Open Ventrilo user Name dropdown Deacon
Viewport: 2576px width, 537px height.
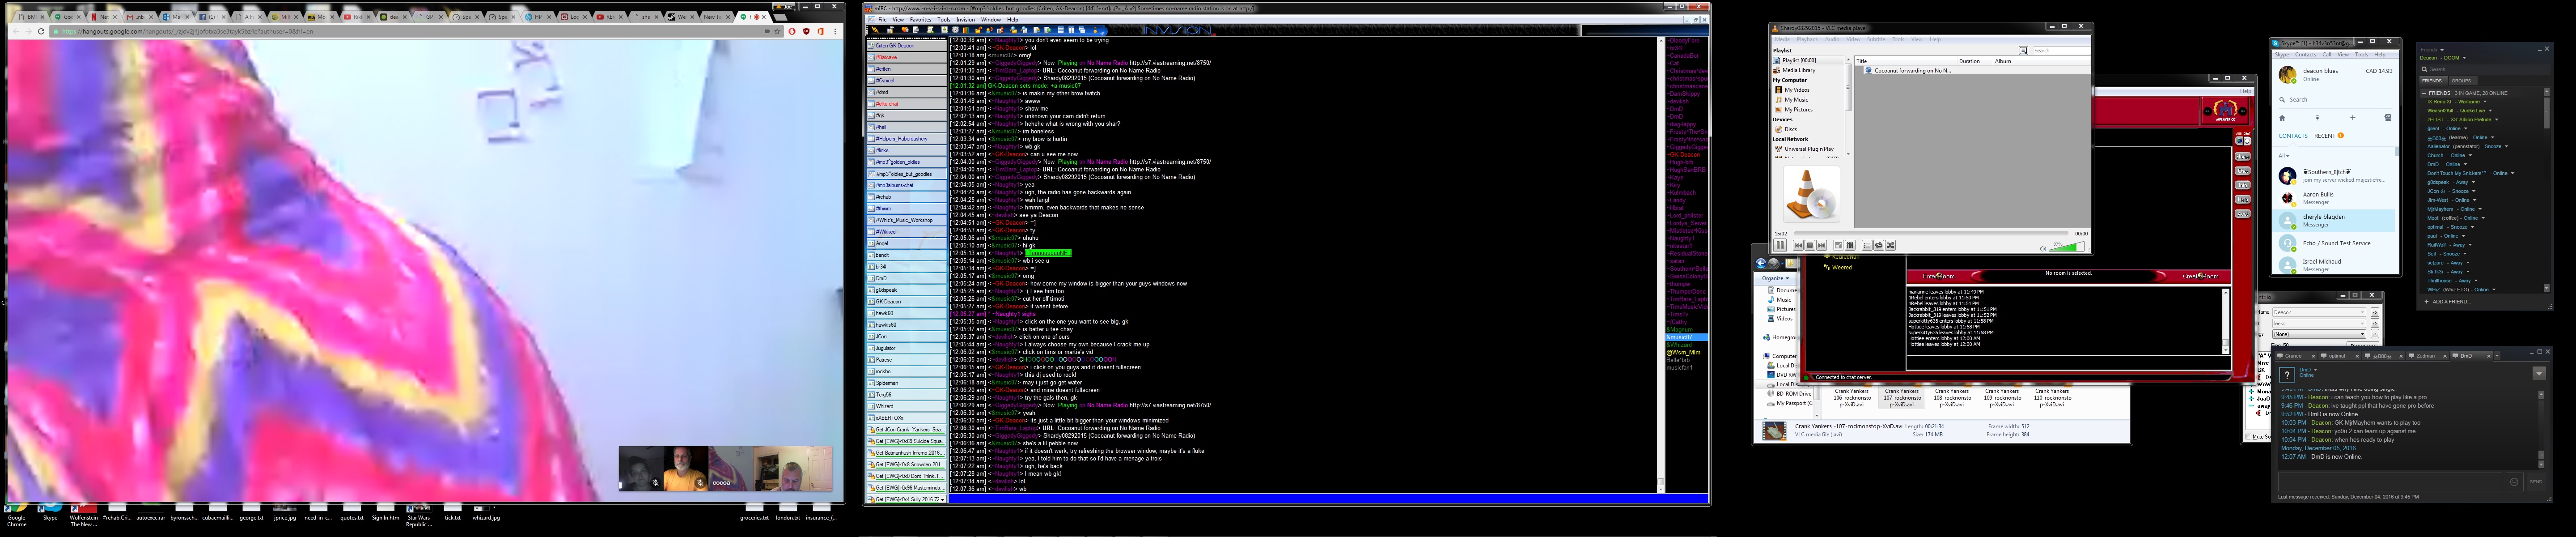pyautogui.click(x=2320, y=312)
